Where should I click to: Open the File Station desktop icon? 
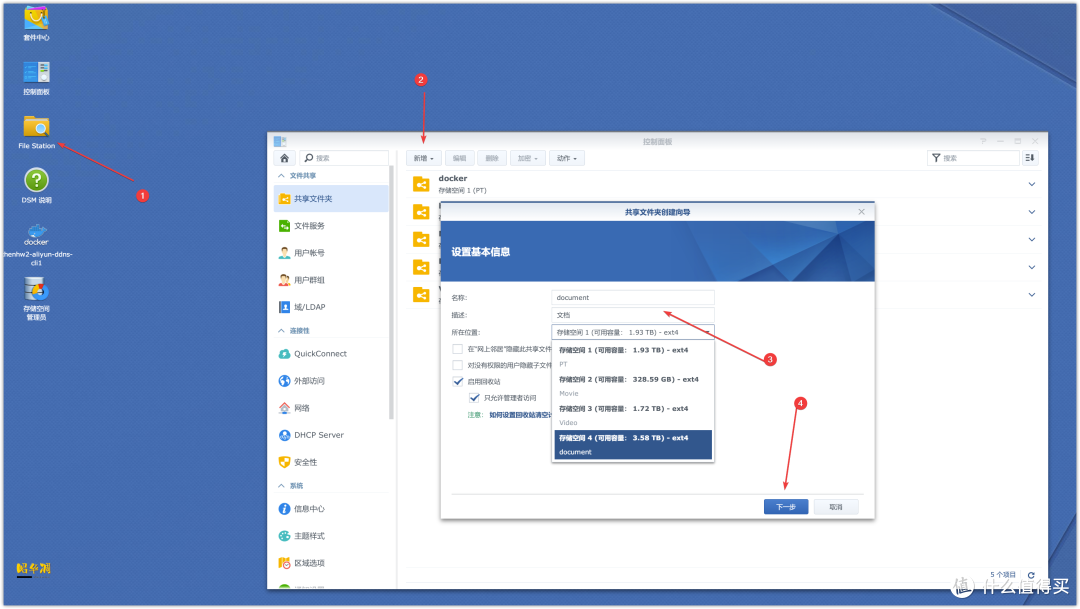[36, 127]
